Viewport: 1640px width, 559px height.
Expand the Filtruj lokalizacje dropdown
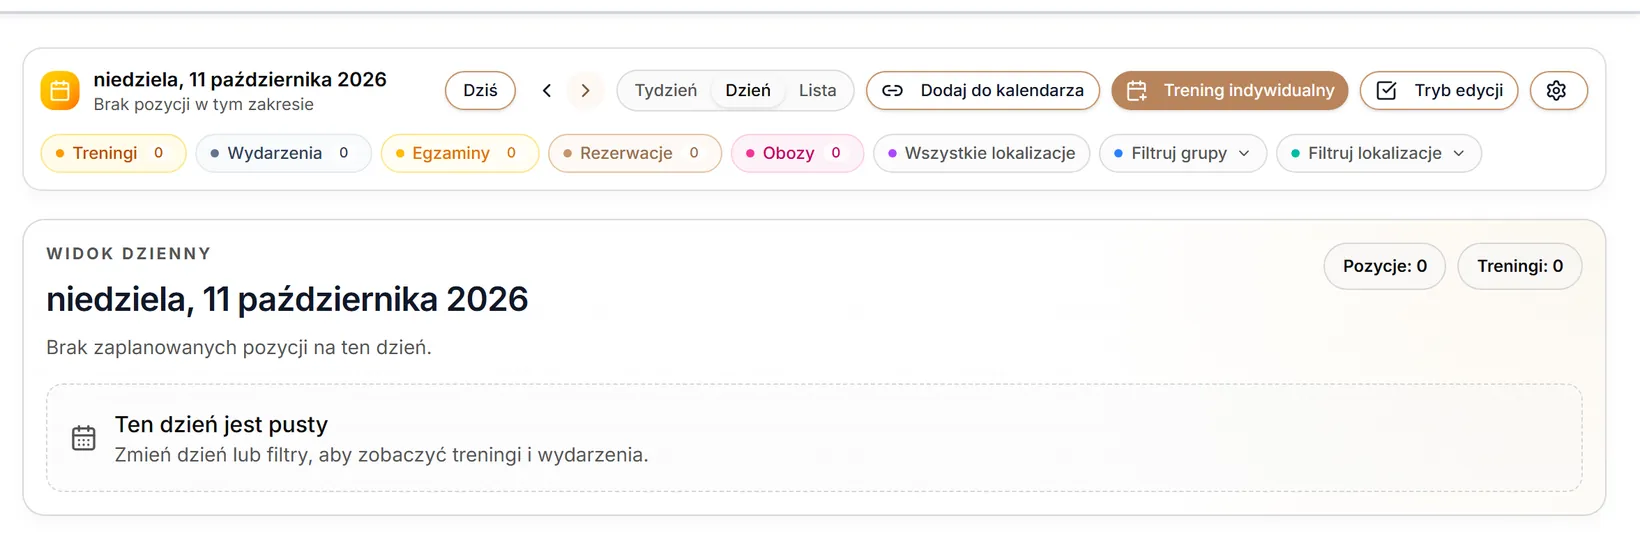pos(1379,153)
